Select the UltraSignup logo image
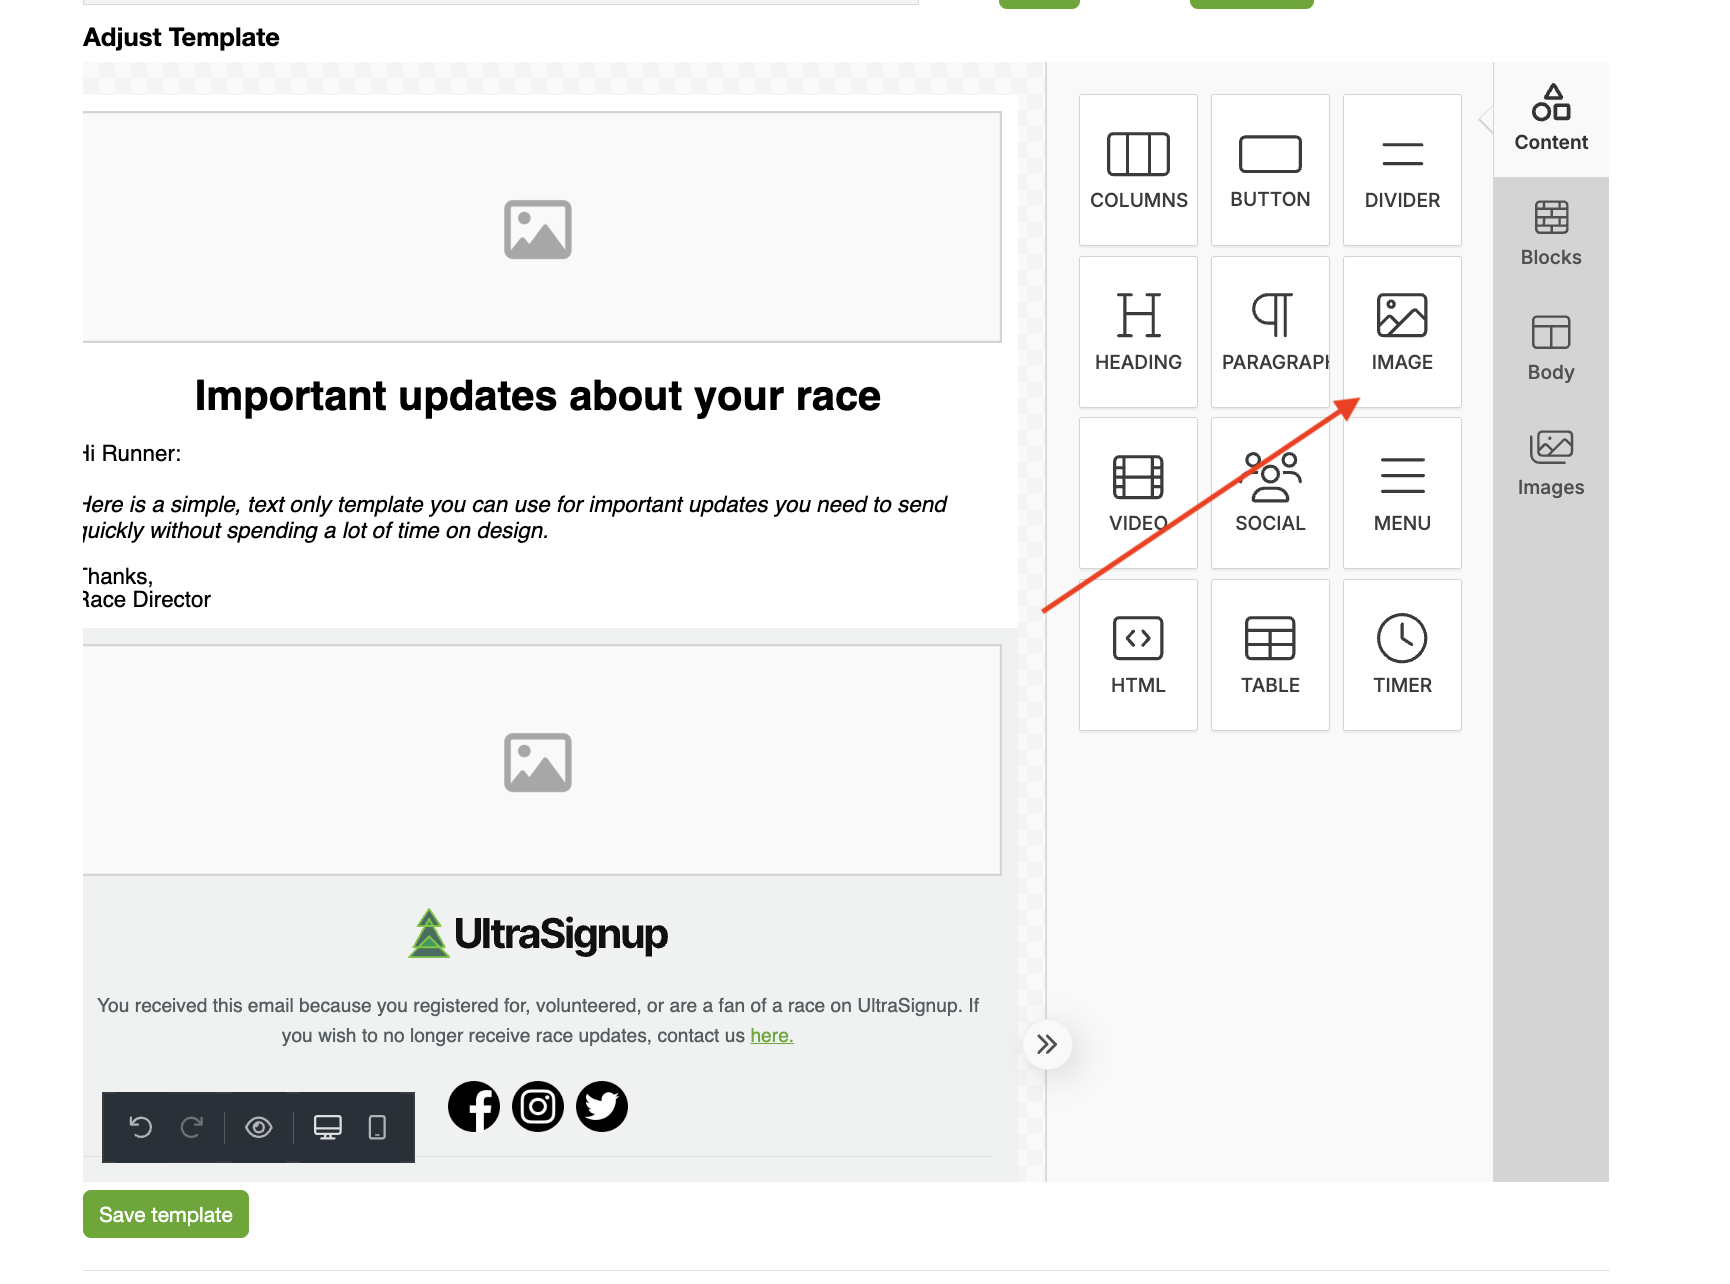 point(538,933)
